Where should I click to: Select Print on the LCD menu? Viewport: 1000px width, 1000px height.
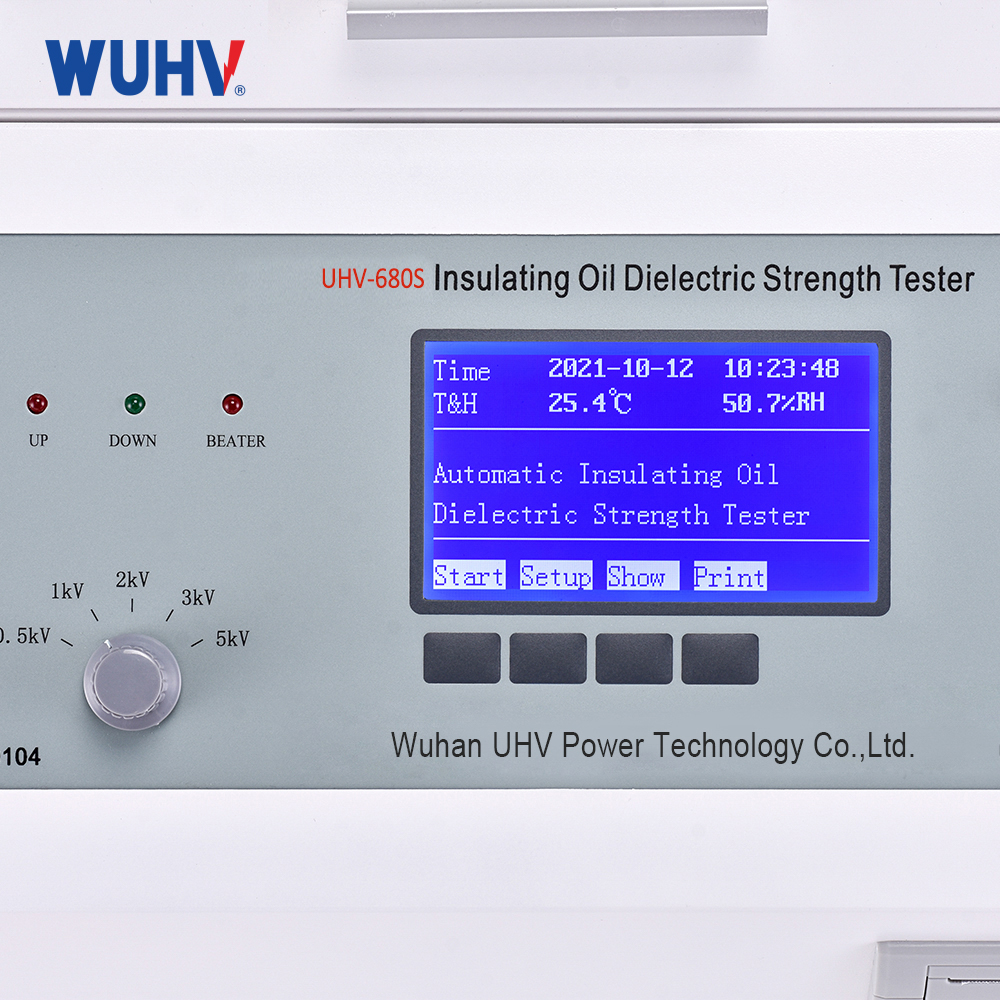[730, 577]
